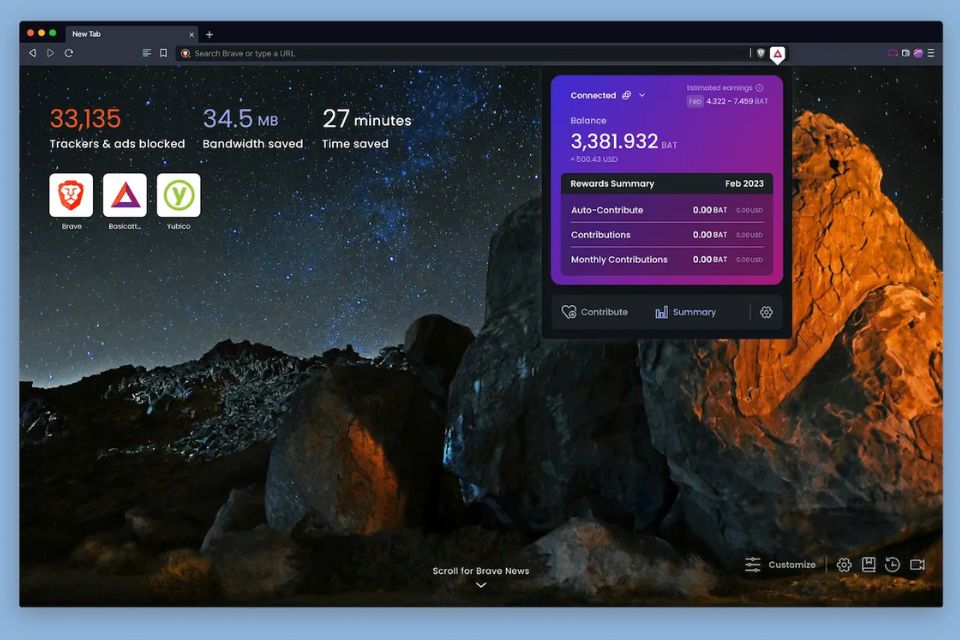Viewport: 960px width, 640px height.
Task: Click the link icon next to Connected
Action: 626,95
